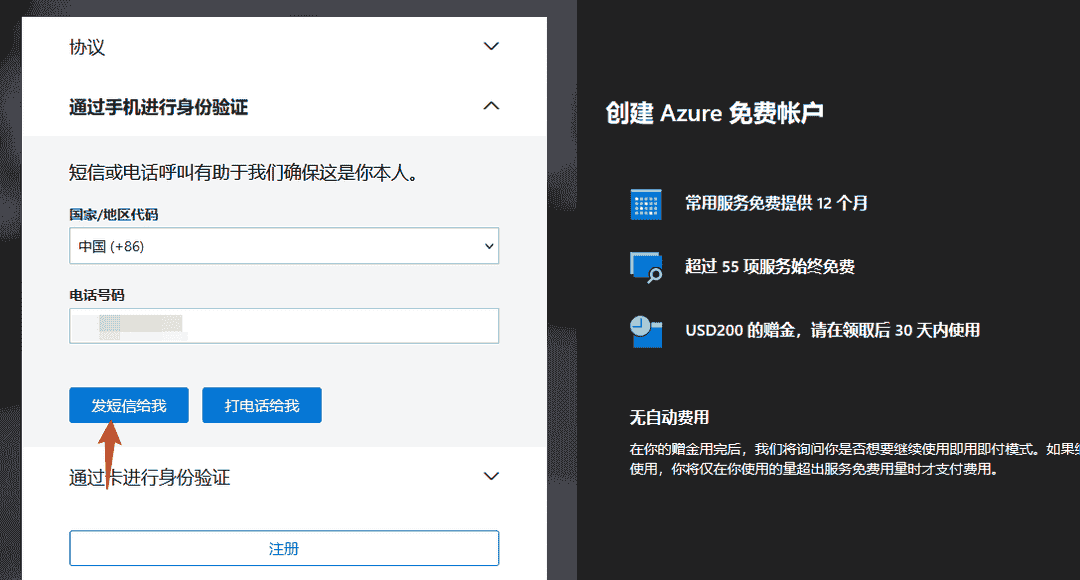Click the 超过 55 项服务始终免费 text
This screenshot has height=580, width=1080.
[769, 267]
